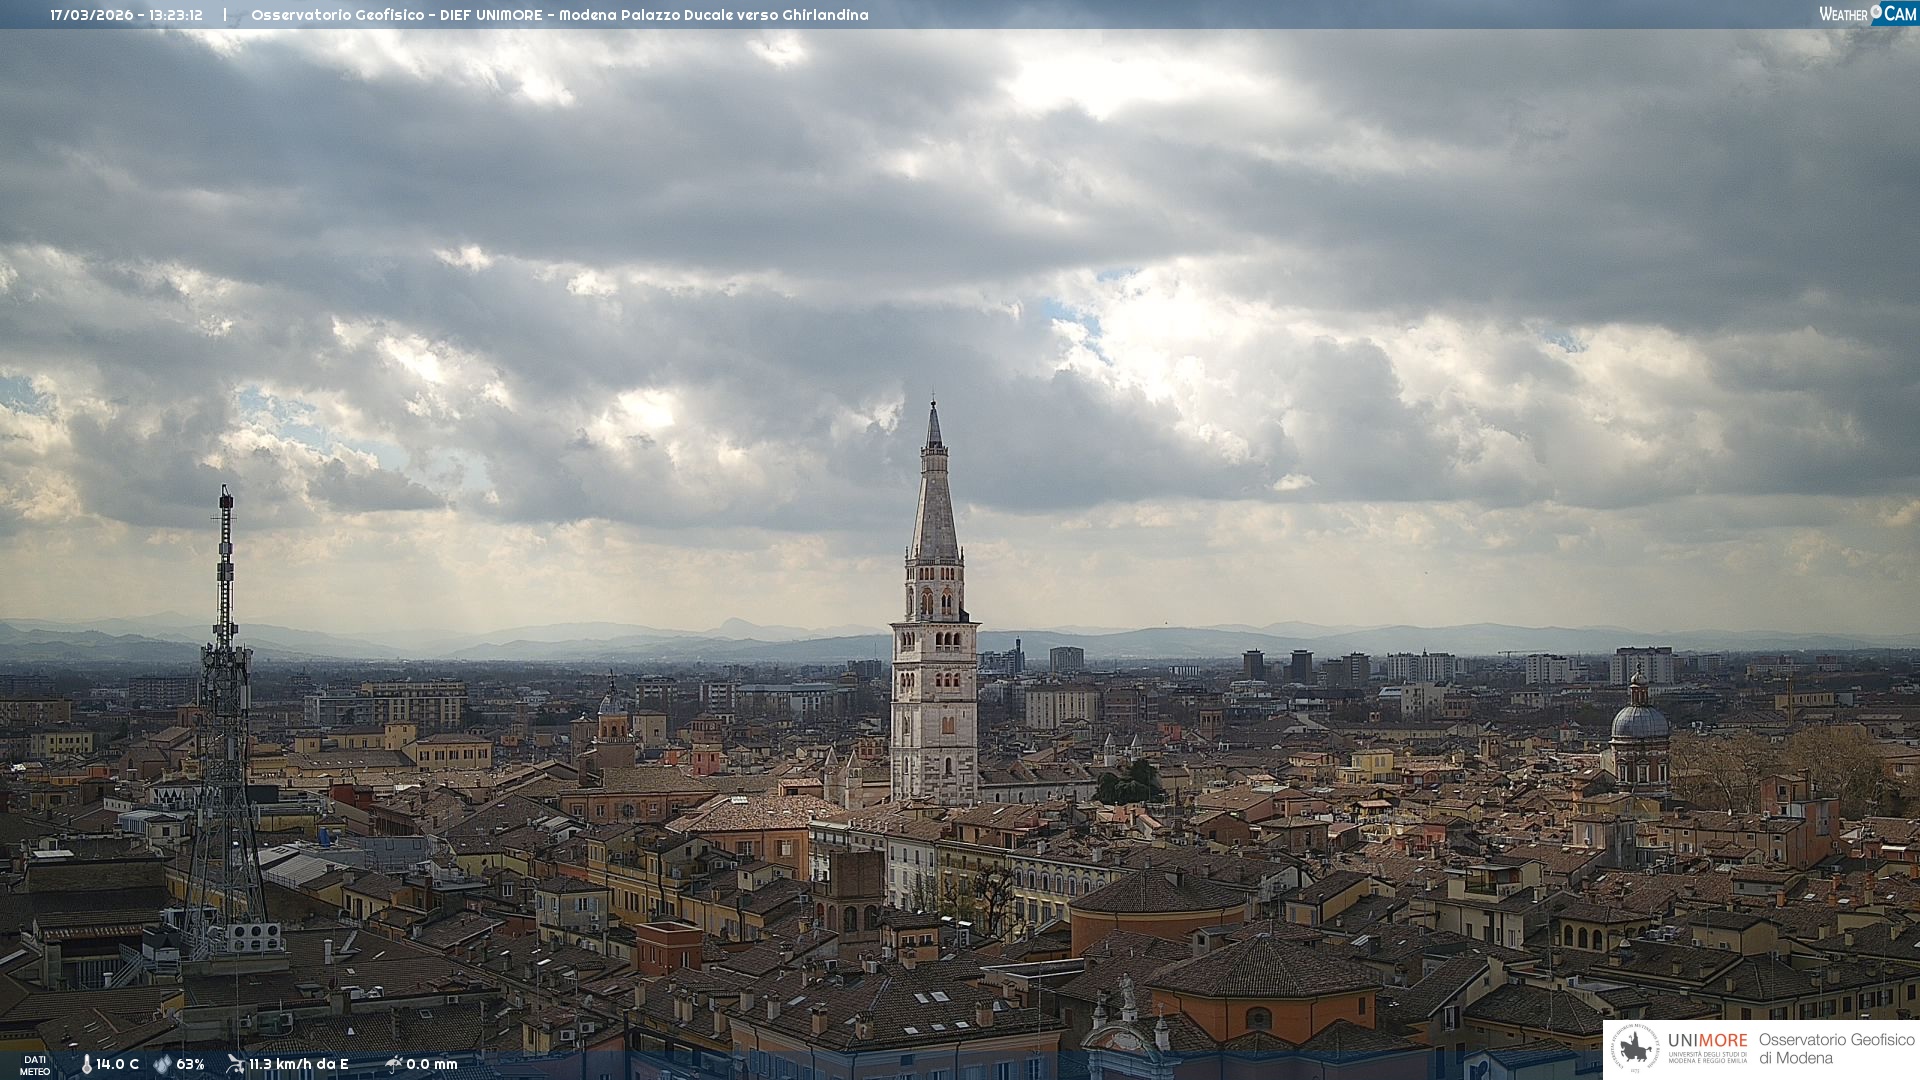The width and height of the screenshot is (1920, 1080).
Task: Click the camera lens icon in WeatherCam logo
Action: click(1876, 12)
